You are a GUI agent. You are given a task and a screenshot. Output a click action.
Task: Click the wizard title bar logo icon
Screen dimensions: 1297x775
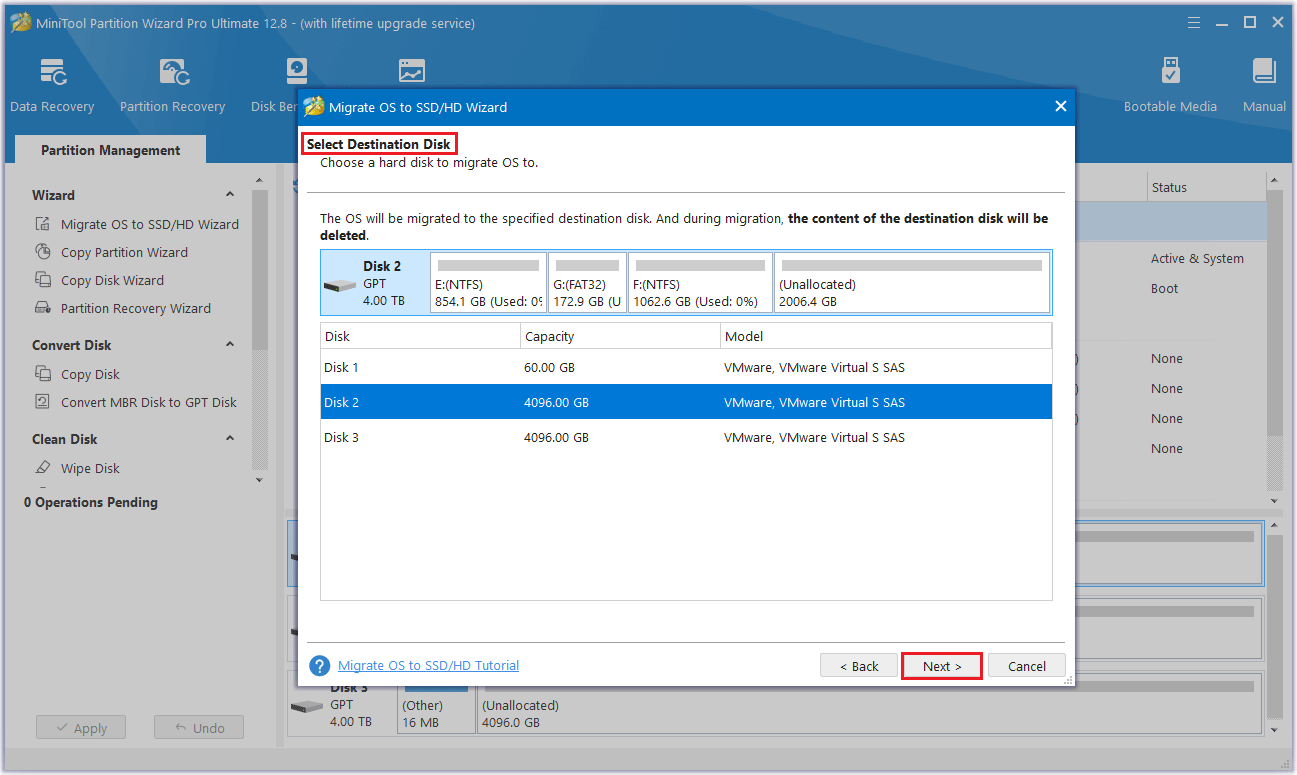314,106
